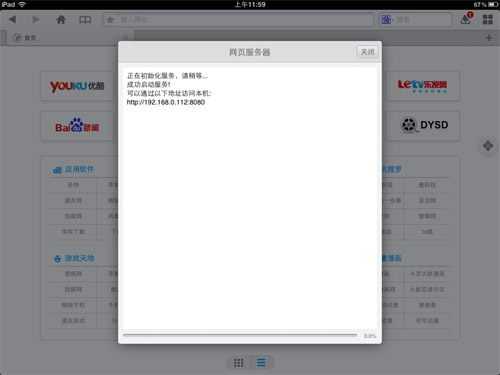Close the 首页 tab with its X
The image size is (500, 375).
click(x=125, y=37)
